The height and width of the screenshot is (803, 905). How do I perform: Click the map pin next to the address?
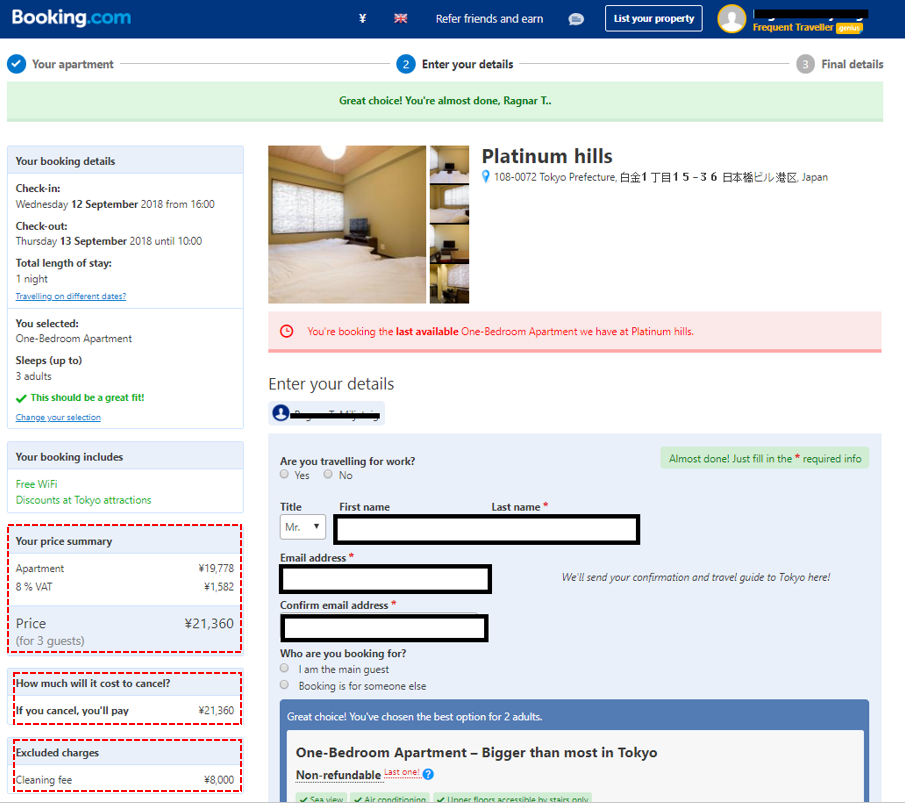coord(486,177)
